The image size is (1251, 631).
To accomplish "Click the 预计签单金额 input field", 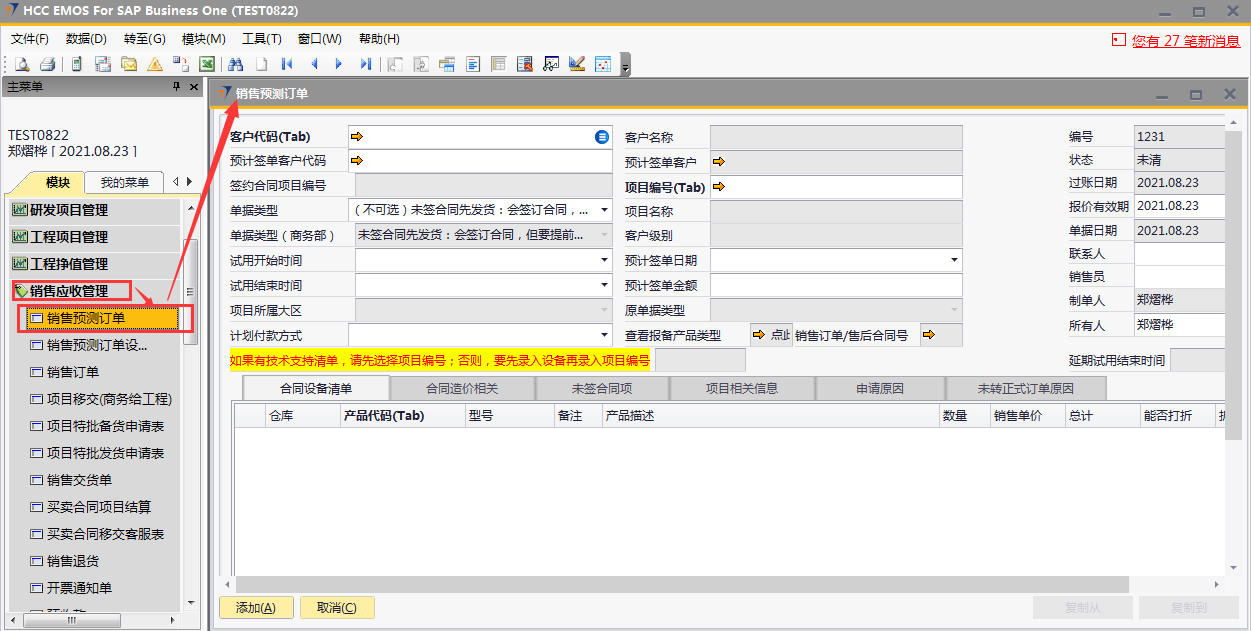I will coord(836,285).
